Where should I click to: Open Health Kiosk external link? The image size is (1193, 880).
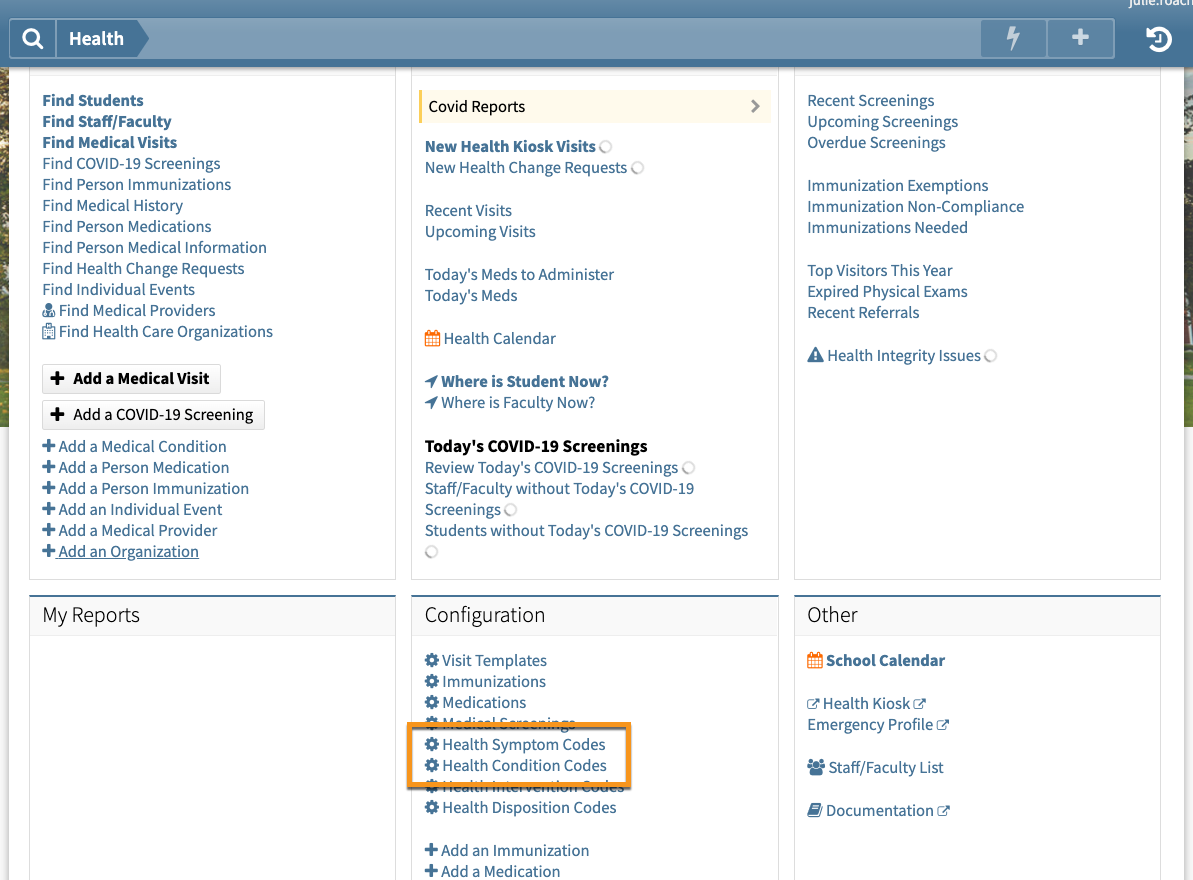point(866,704)
